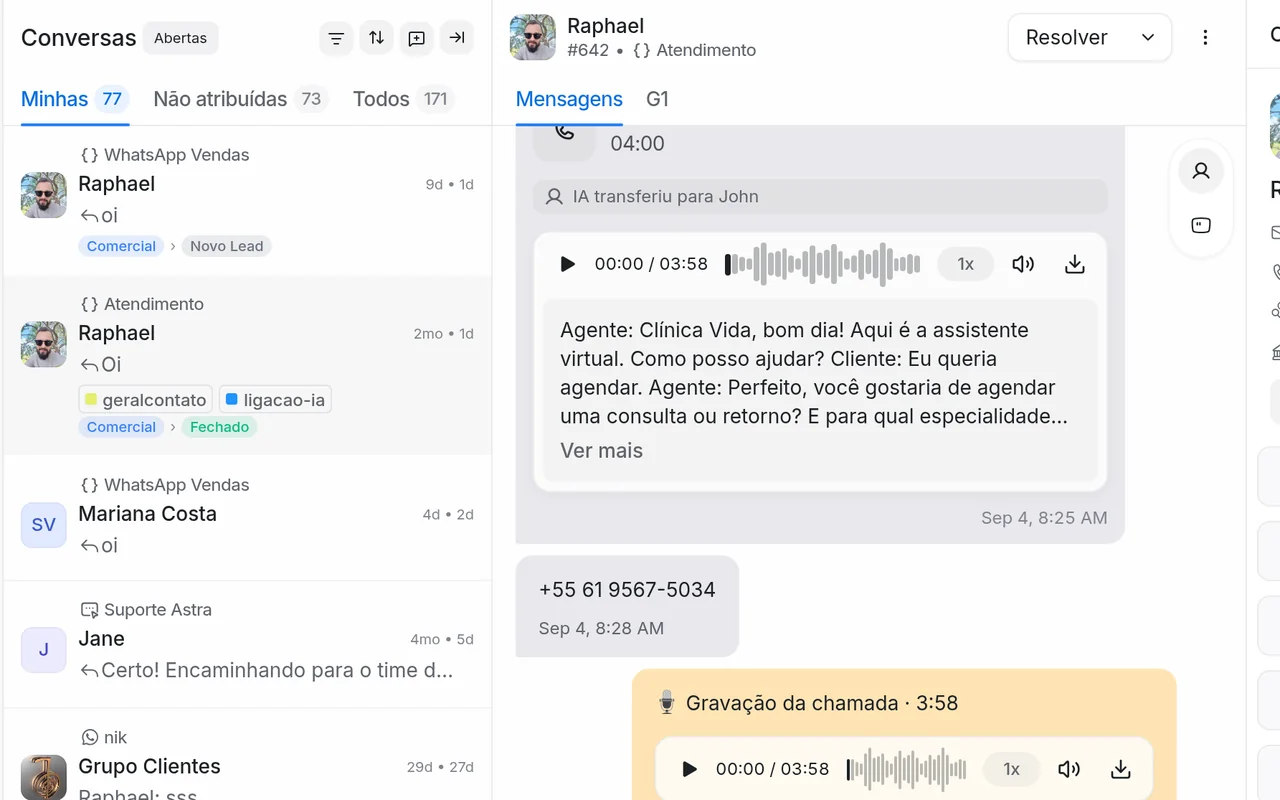Click the IA transferiu para John notice
The width and height of the screenshot is (1280, 800).
(x=820, y=197)
